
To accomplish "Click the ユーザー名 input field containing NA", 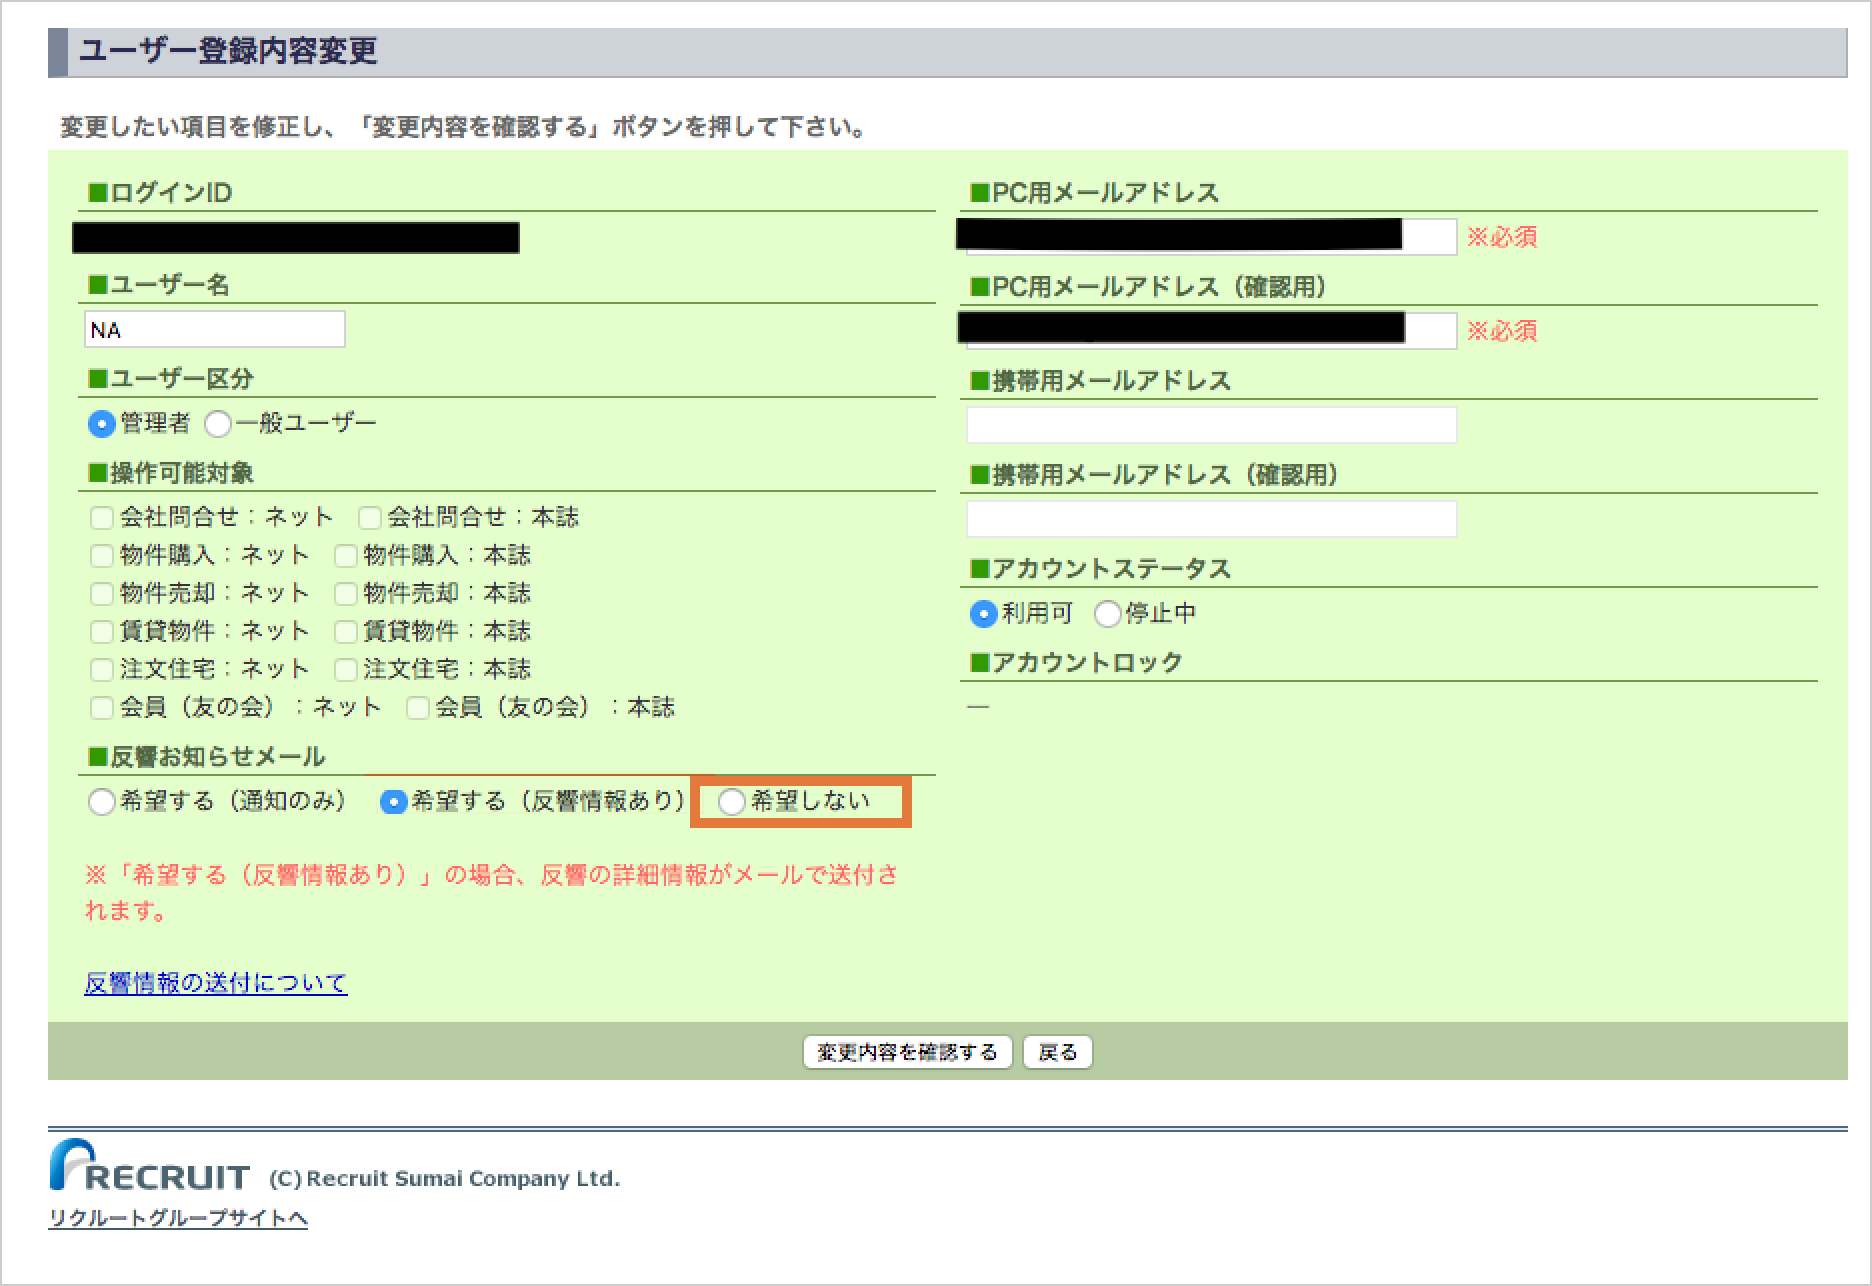I will [215, 329].
